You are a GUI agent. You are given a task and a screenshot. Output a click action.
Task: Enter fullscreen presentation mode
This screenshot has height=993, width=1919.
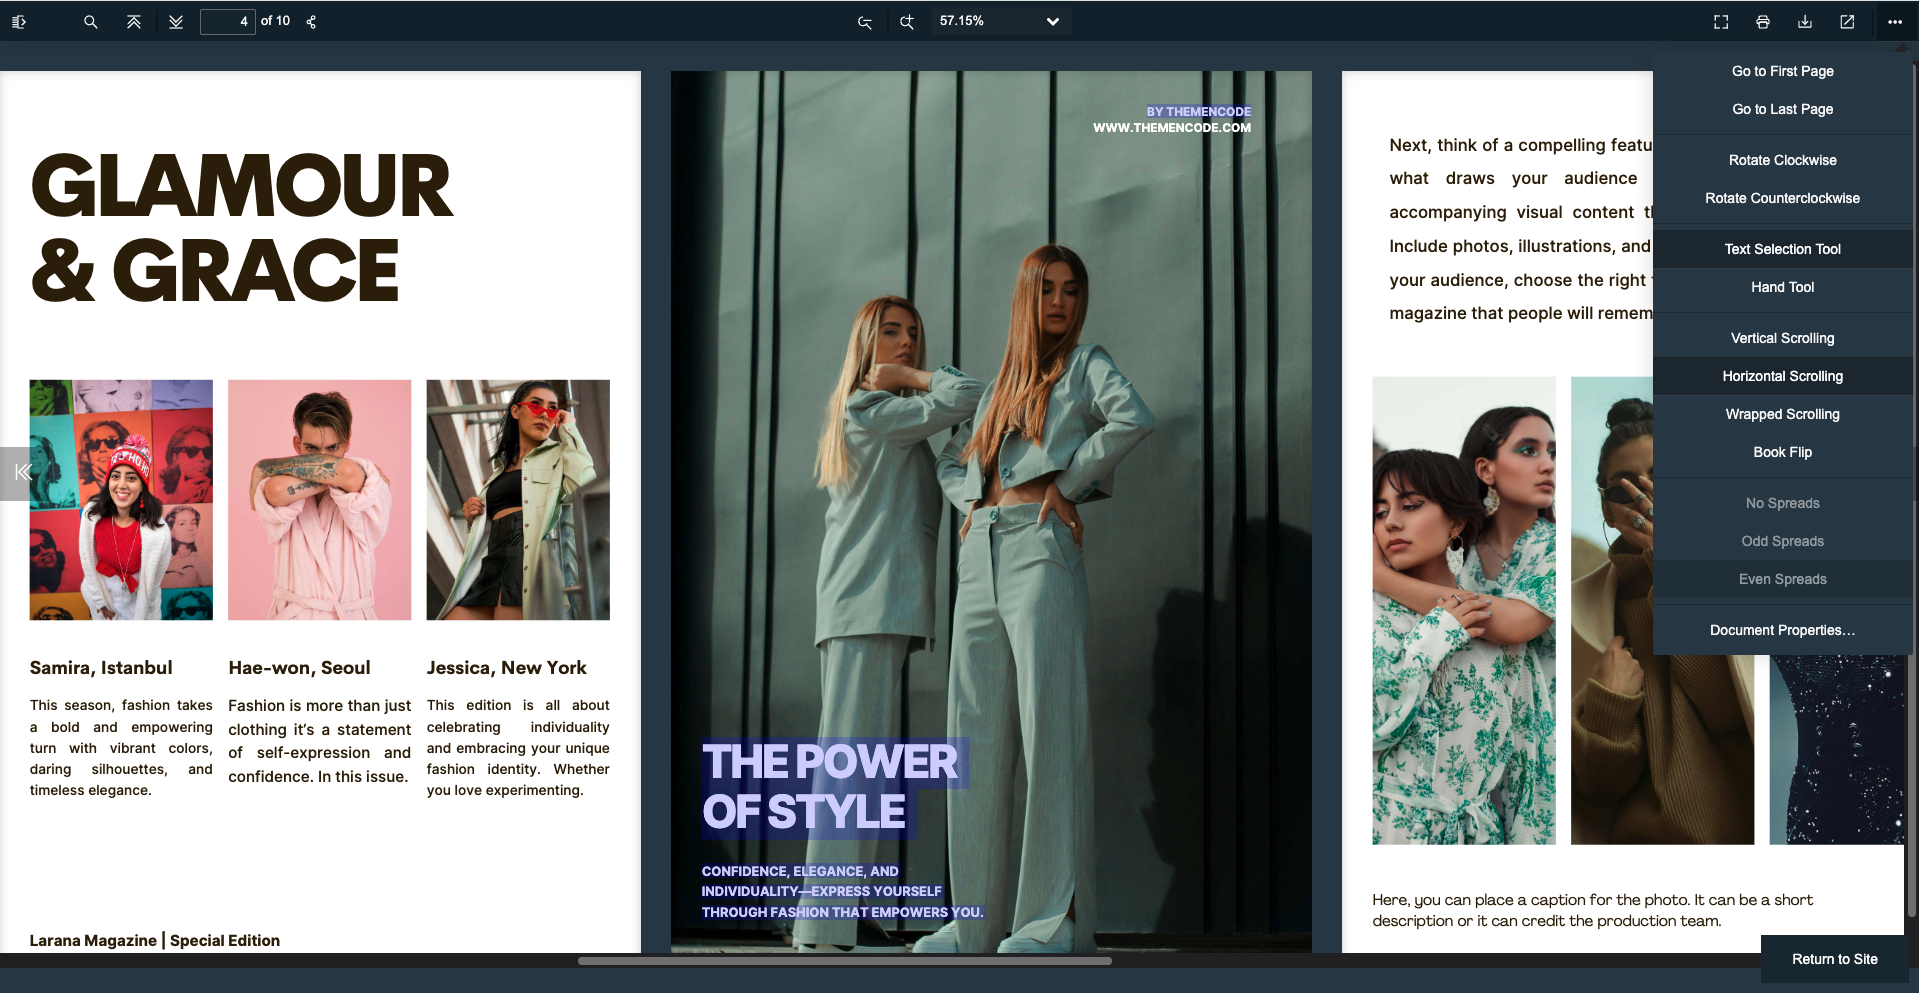(1721, 21)
